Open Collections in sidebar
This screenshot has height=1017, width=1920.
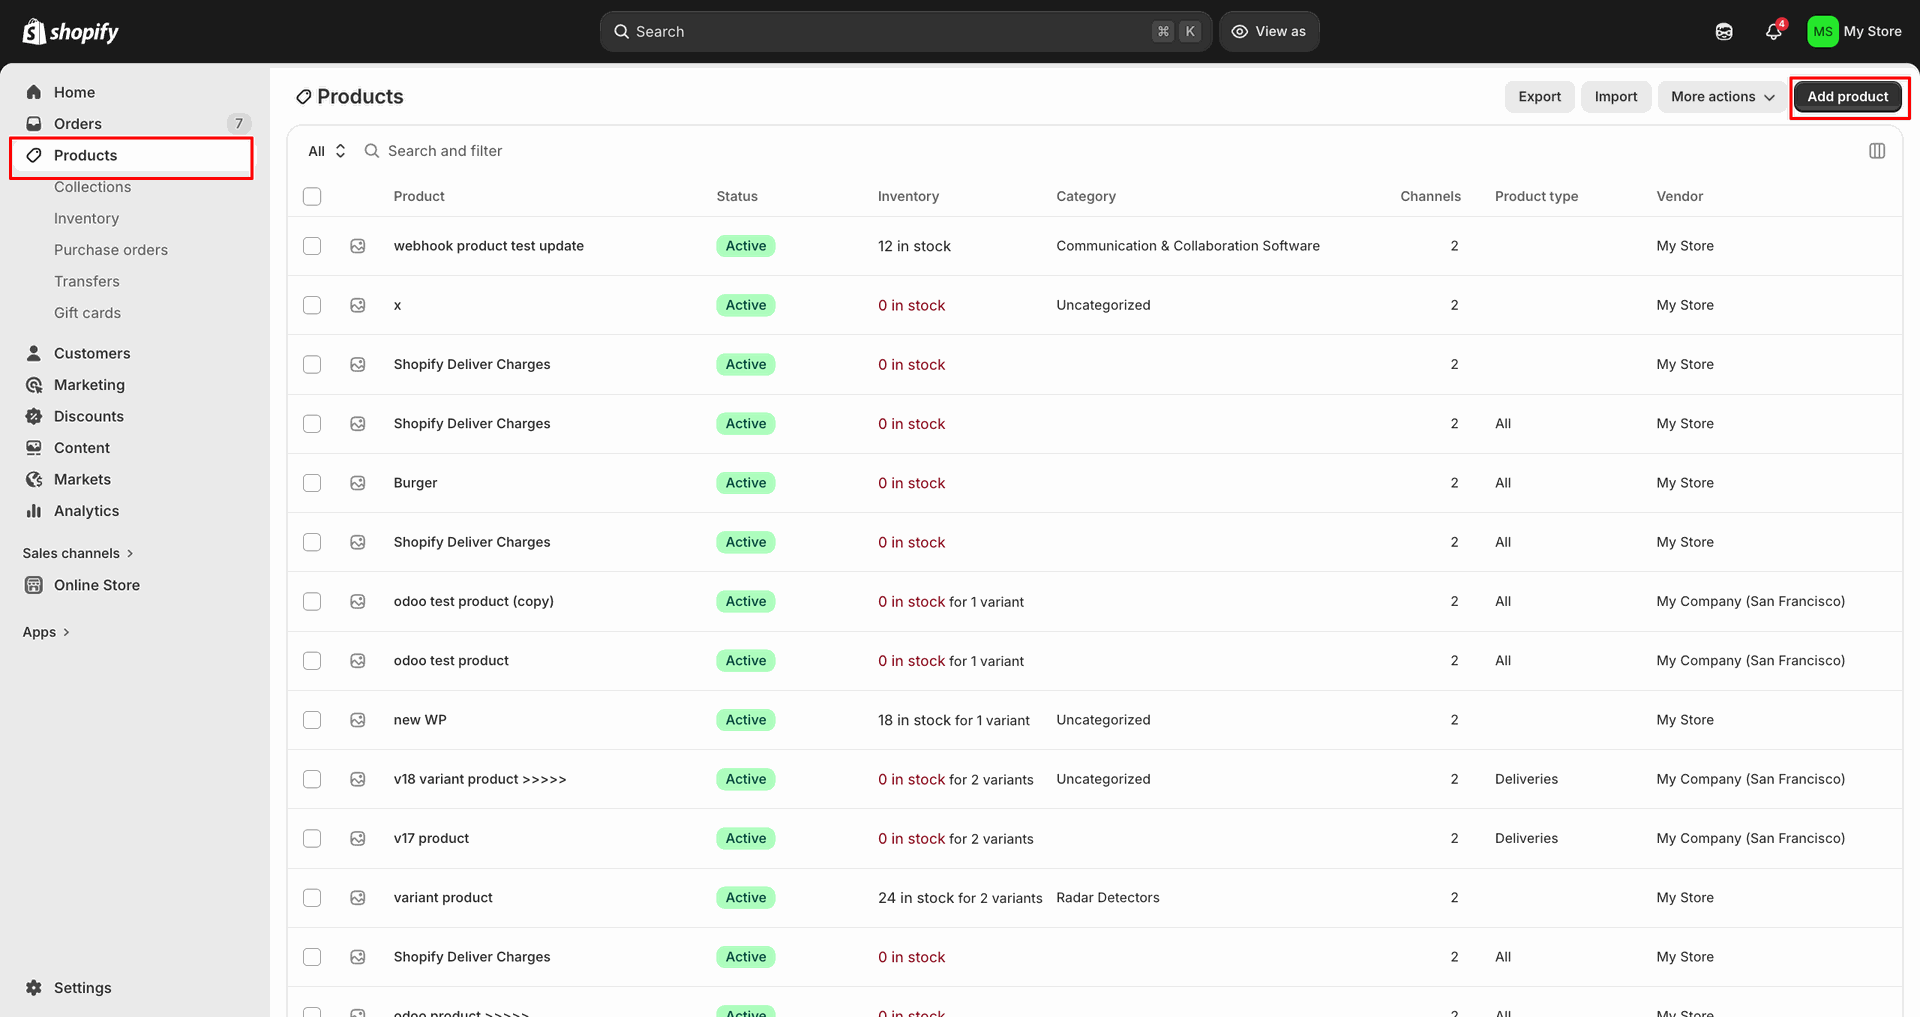pyautogui.click(x=93, y=187)
